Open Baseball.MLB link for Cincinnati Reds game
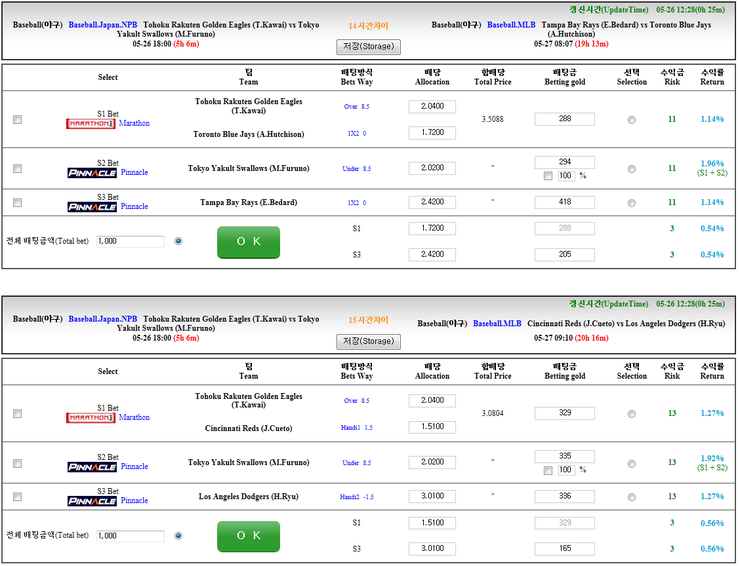 pyautogui.click(x=497, y=323)
